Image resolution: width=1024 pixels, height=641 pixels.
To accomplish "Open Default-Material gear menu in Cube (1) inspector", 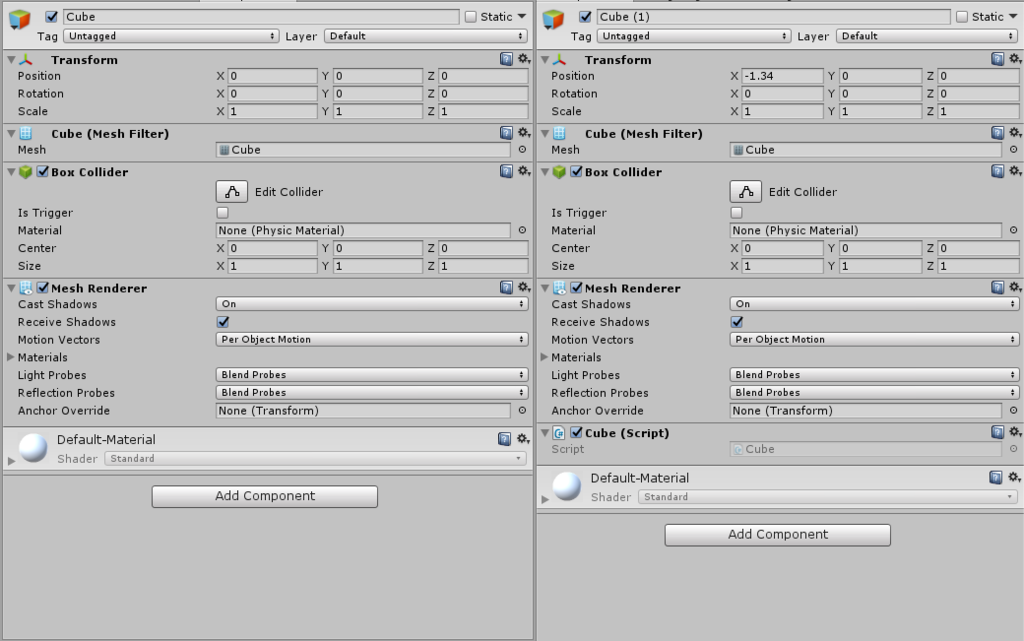I will [1014, 478].
